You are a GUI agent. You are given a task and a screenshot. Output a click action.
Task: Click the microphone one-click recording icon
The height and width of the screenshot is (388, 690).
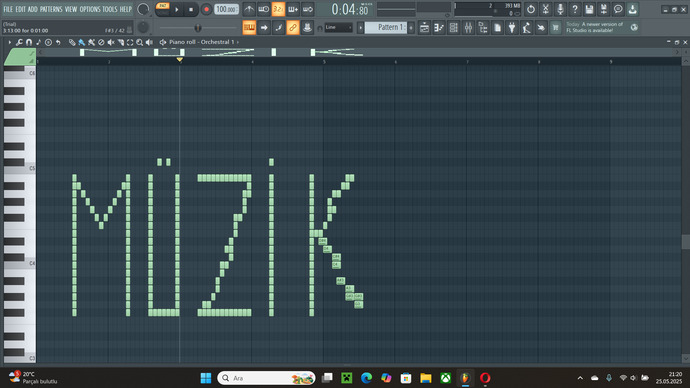[x=560, y=9]
